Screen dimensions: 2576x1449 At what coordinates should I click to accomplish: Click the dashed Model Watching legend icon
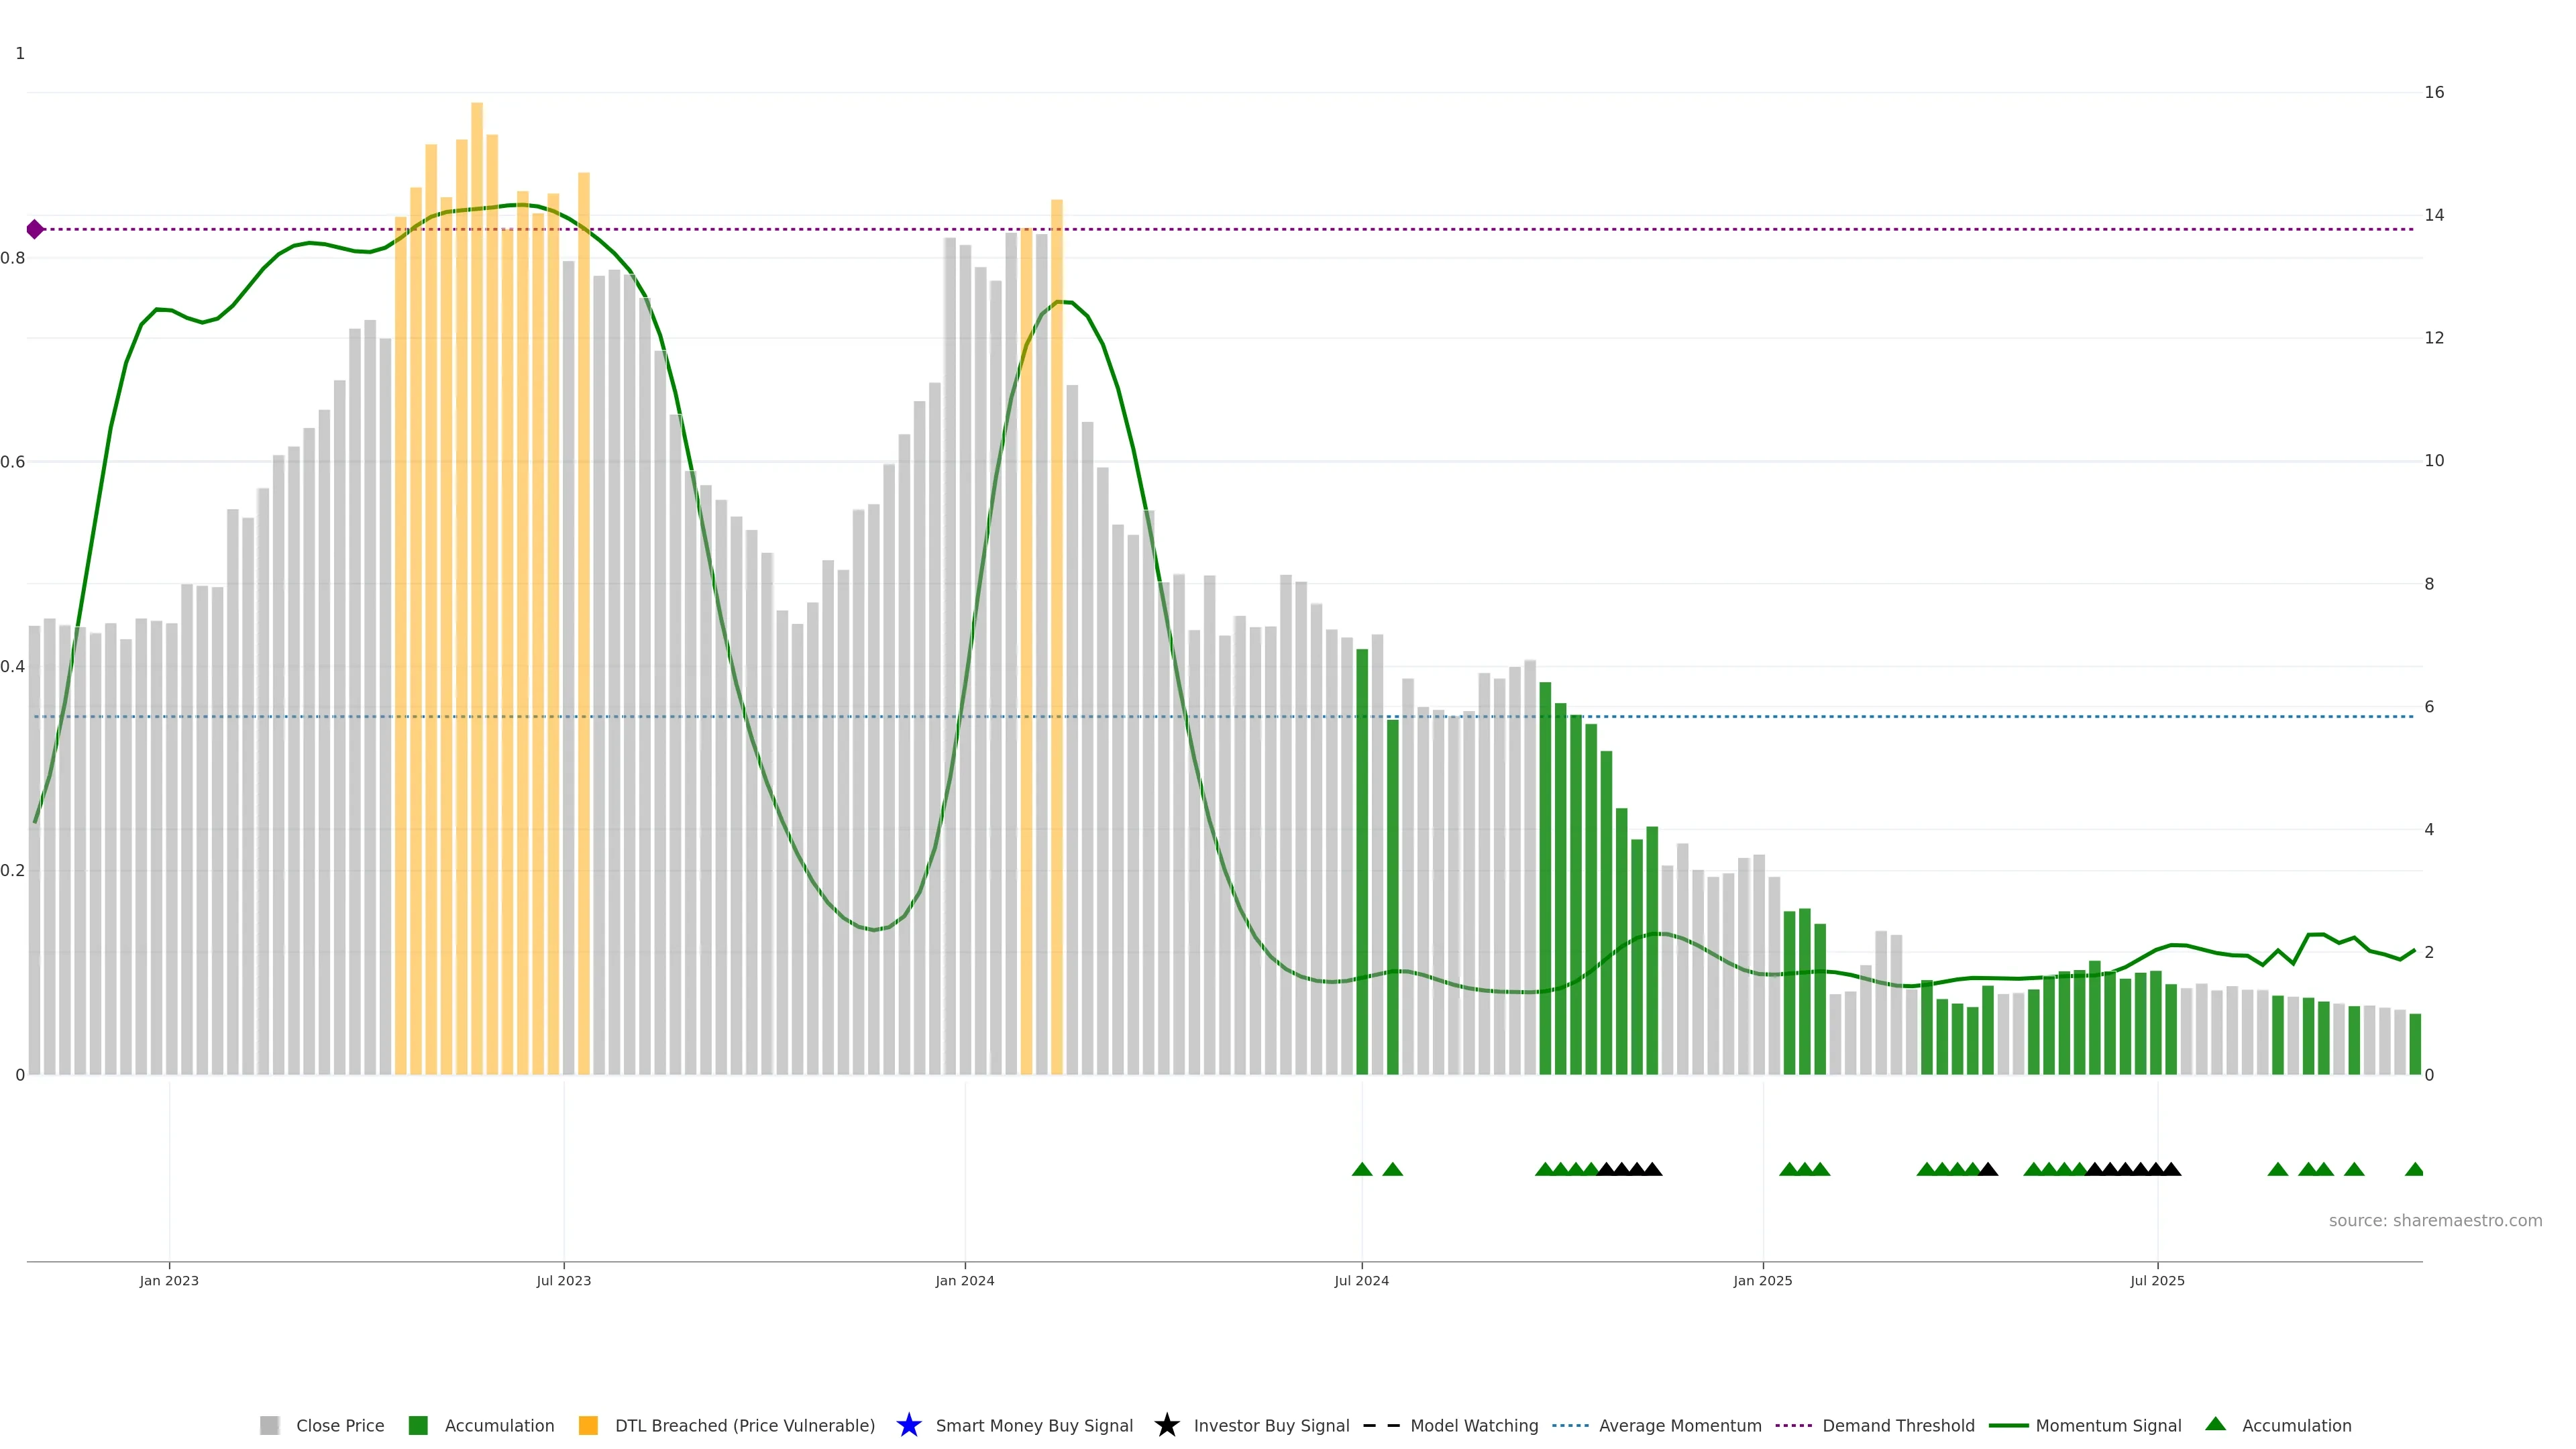pyautogui.click(x=1381, y=1425)
